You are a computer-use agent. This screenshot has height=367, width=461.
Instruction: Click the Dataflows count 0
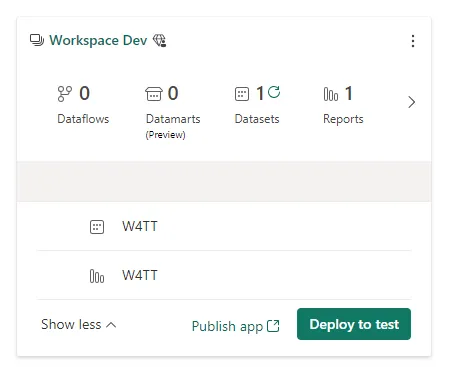click(x=84, y=93)
